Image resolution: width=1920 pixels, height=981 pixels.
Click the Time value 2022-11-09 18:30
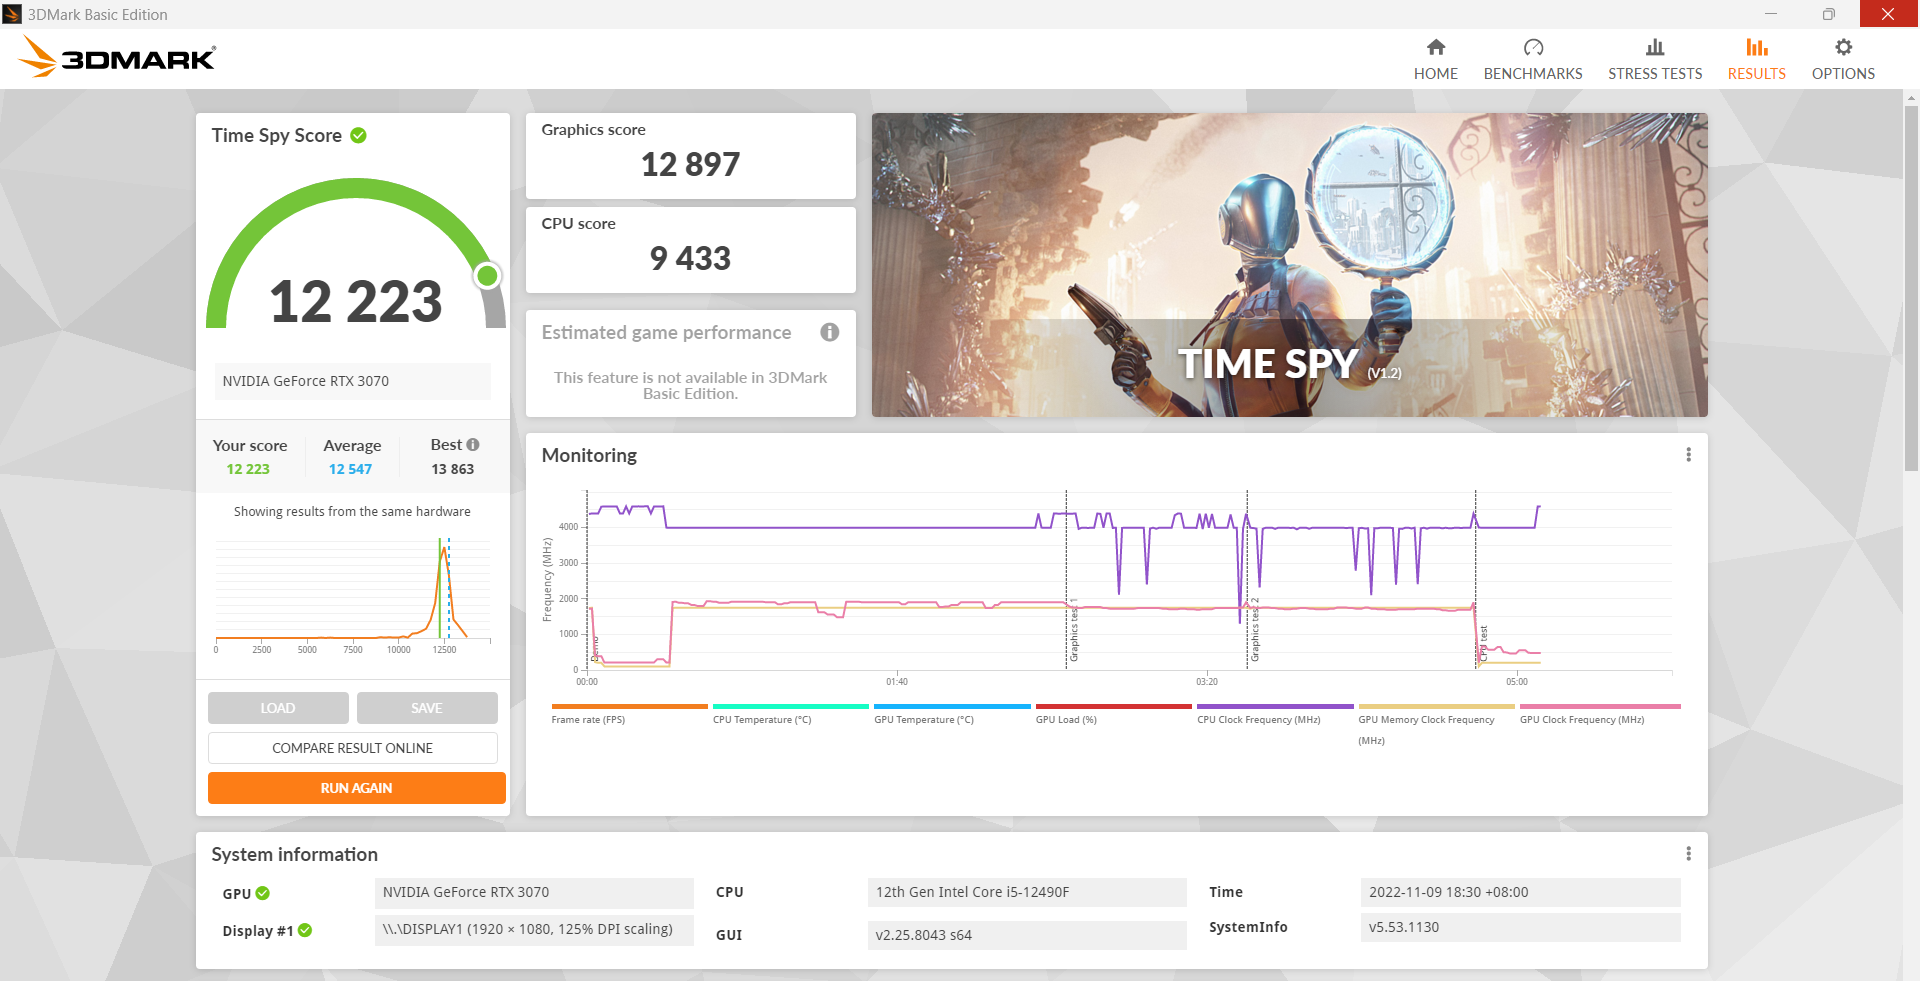tap(1520, 893)
